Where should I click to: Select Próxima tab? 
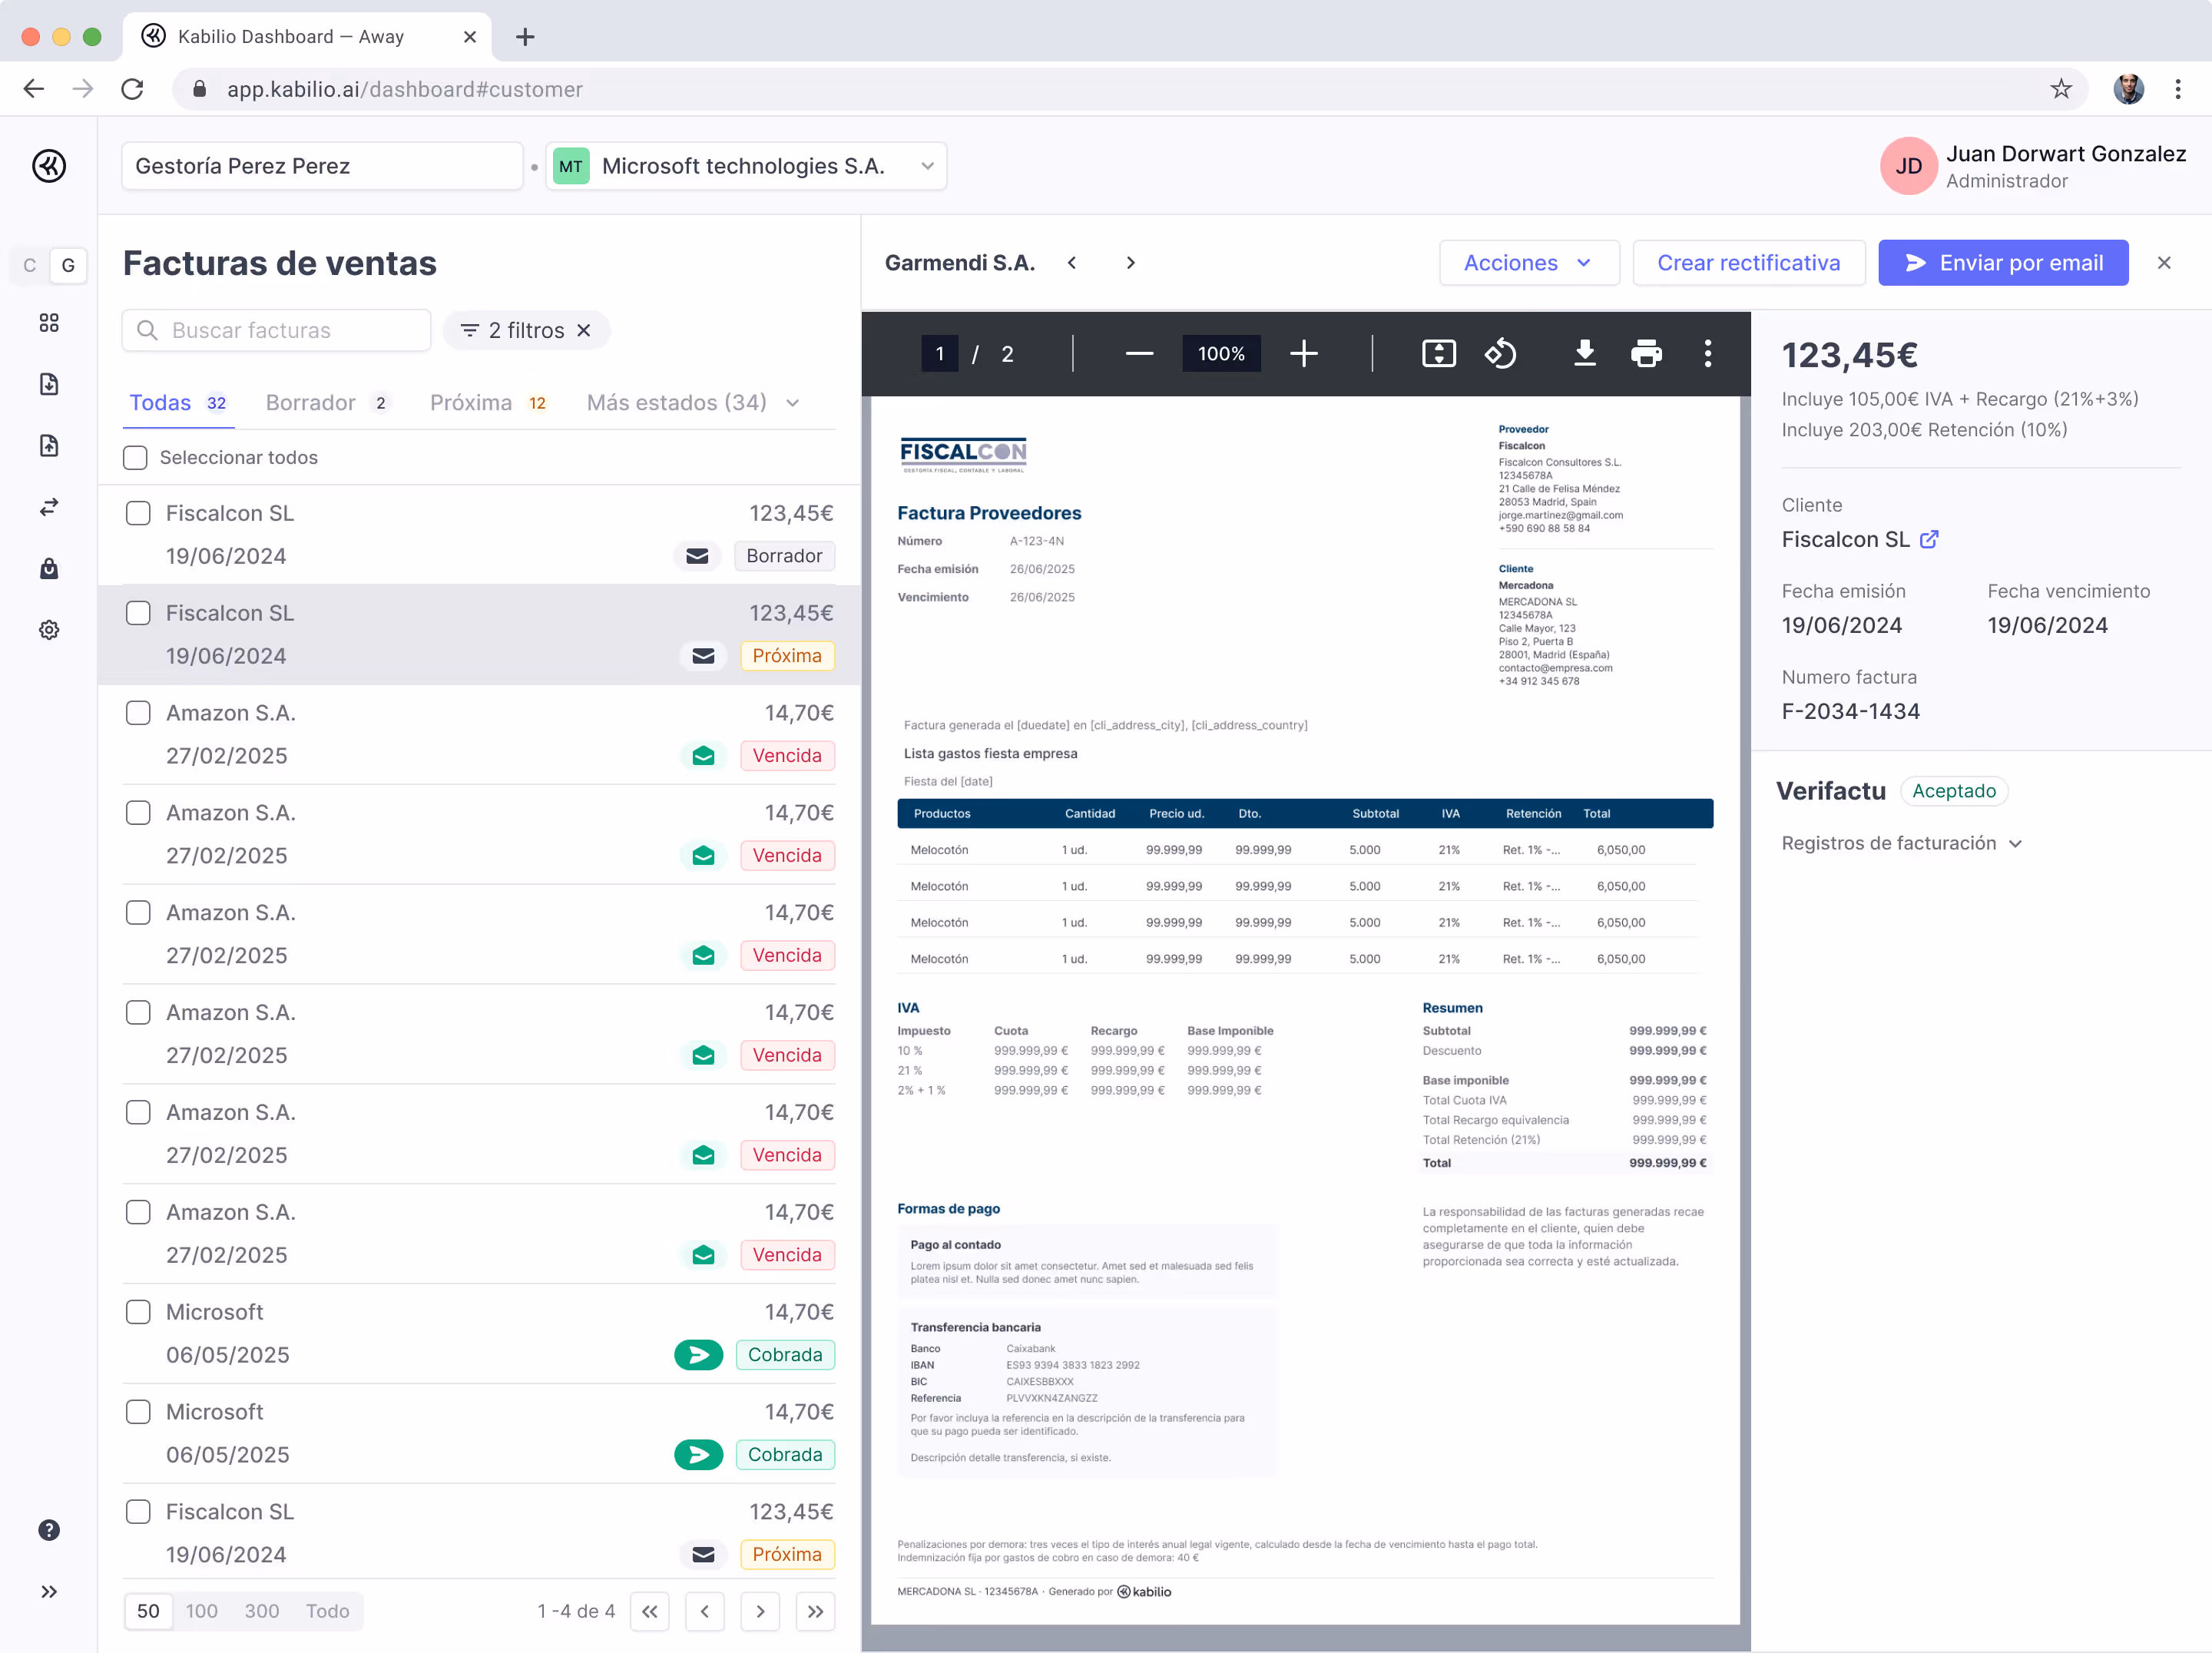[x=489, y=402]
